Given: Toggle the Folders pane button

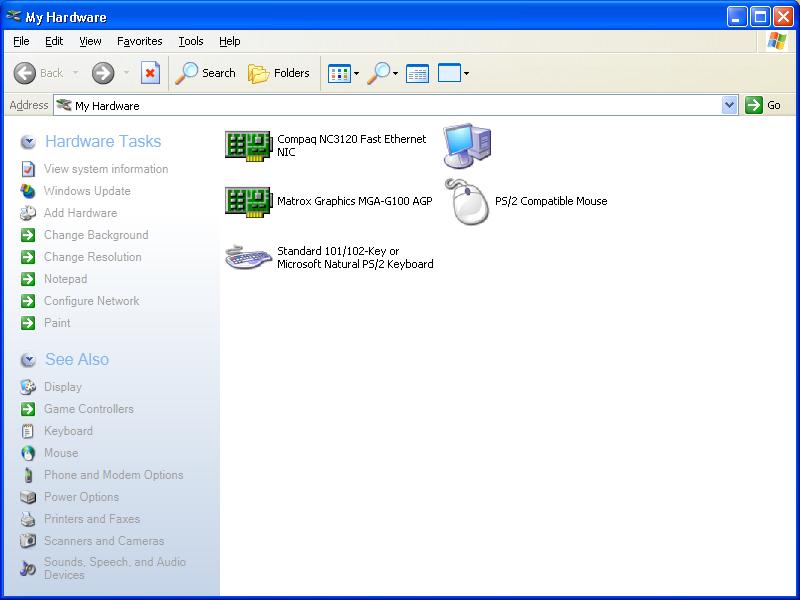Looking at the screenshot, I should click(x=279, y=73).
